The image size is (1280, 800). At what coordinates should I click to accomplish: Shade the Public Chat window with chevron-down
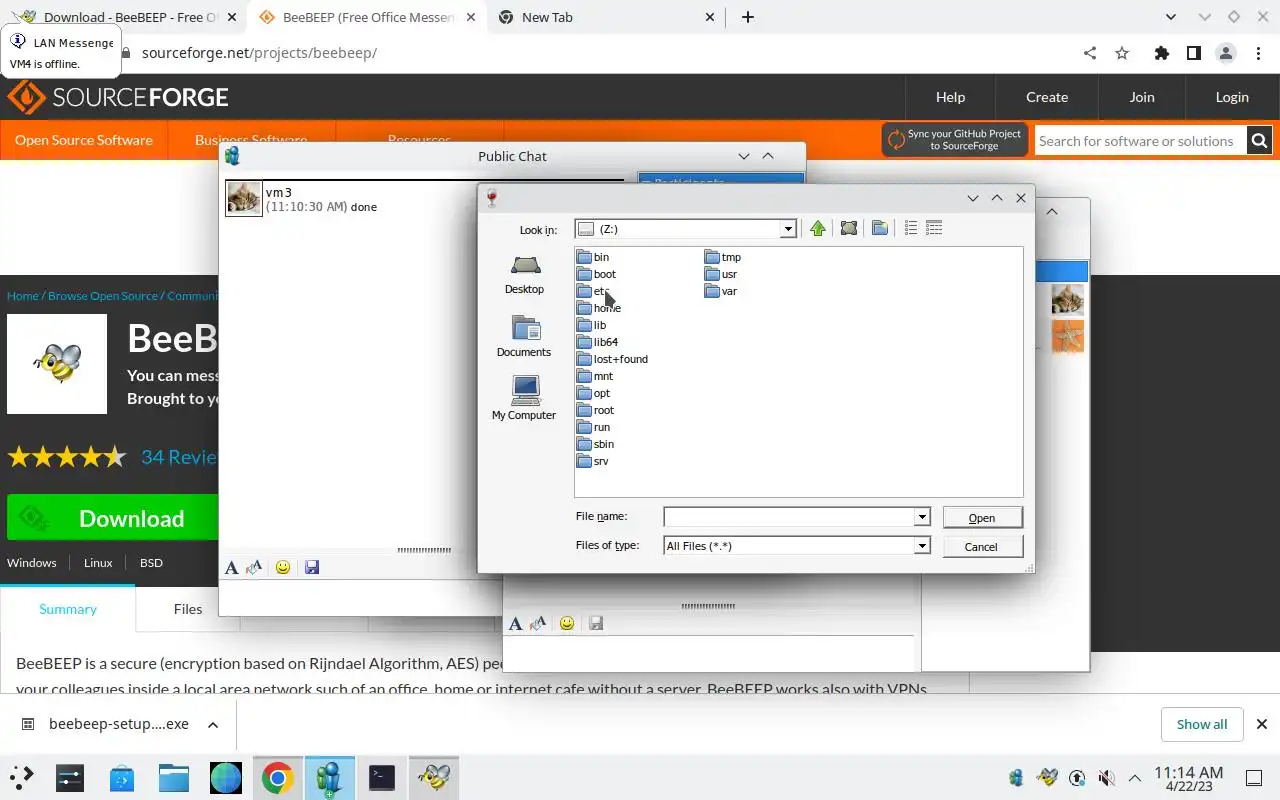pyautogui.click(x=744, y=156)
